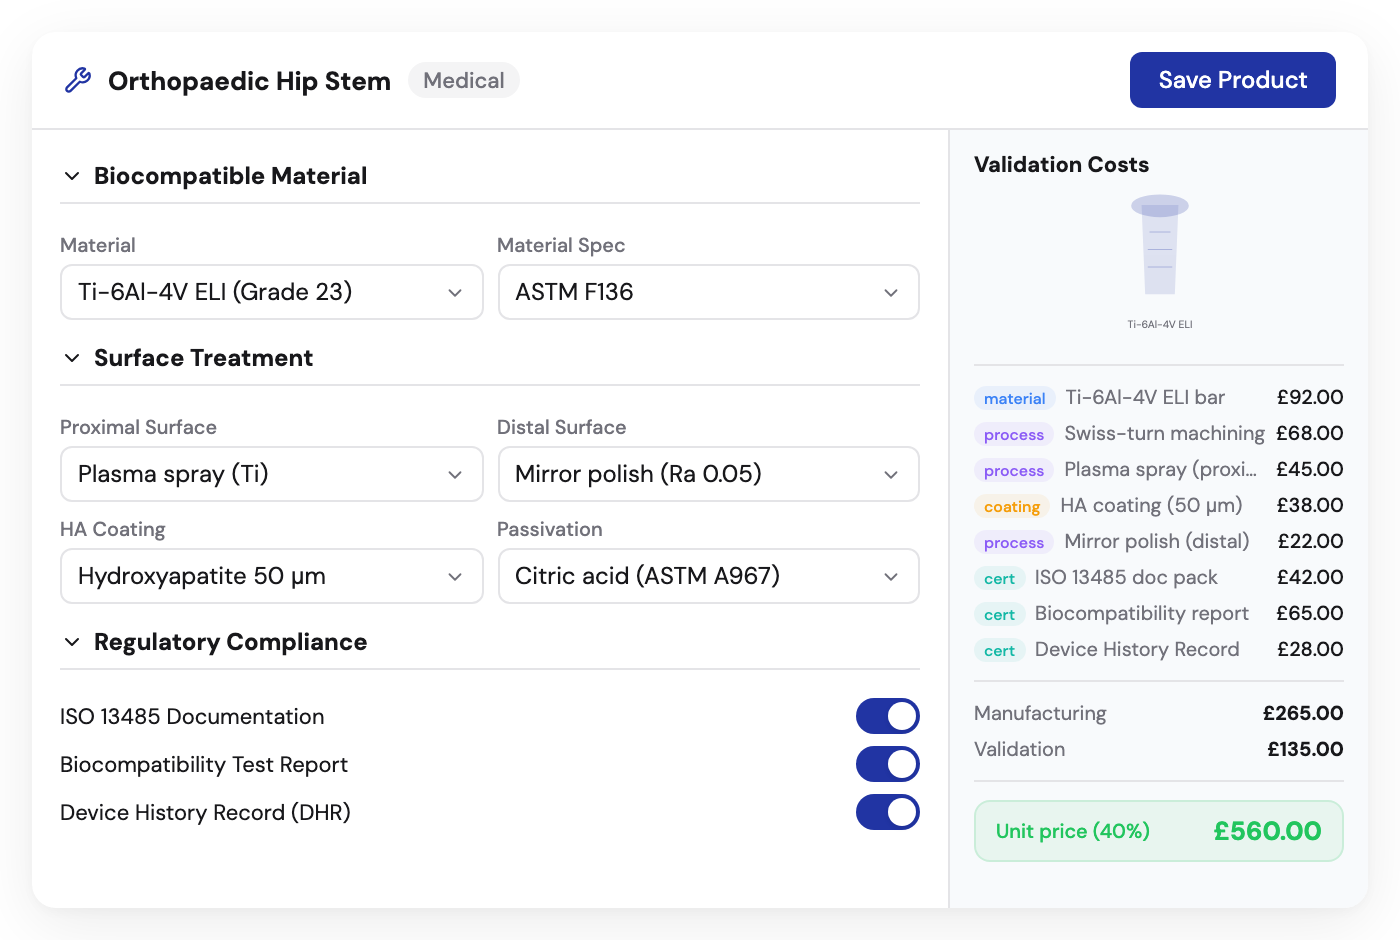
Task: Click the material badge next to Ti-6Al-4V ELI bar
Action: (1014, 398)
